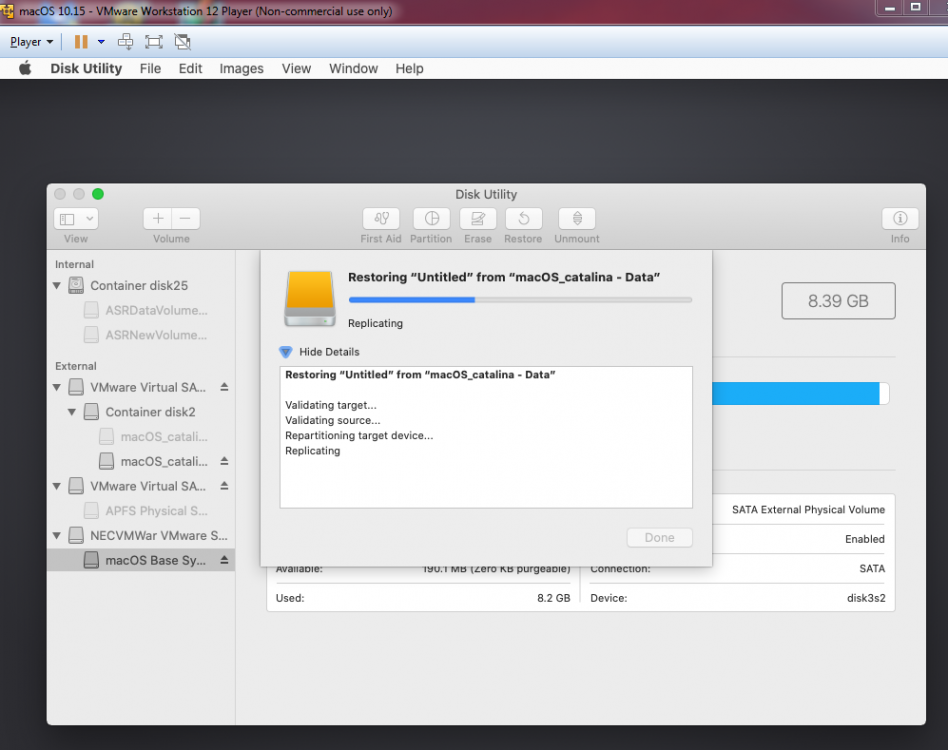Click the 8.39 GB capacity box
Image resolution: width=948 pixels, height=750 pixels.
click(x=838, y=301)
